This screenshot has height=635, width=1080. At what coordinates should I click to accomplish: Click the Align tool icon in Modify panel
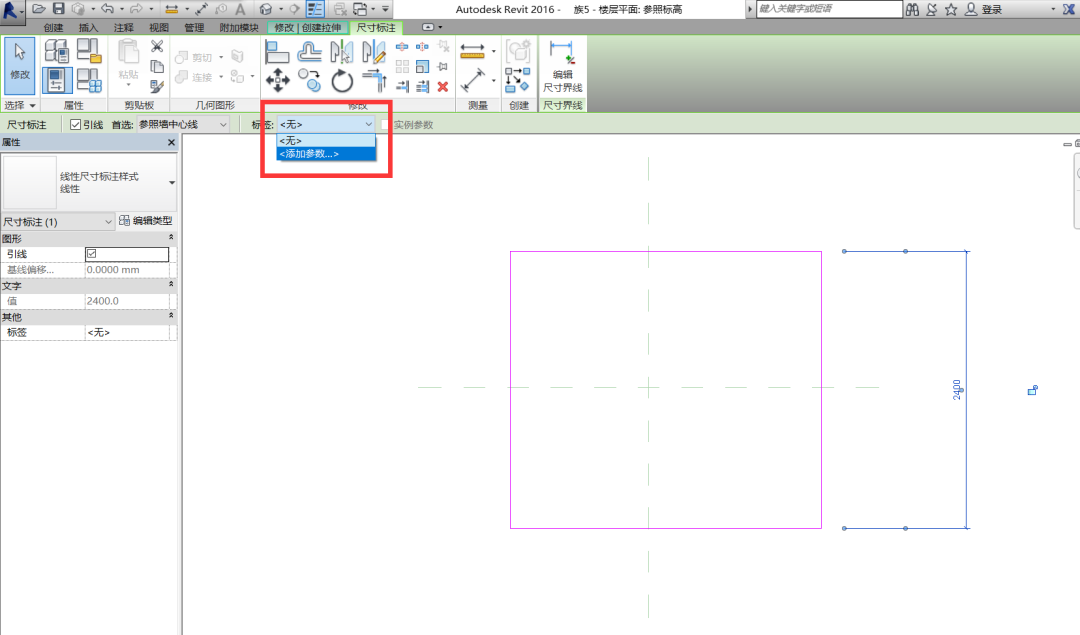[x=277, y=52]
